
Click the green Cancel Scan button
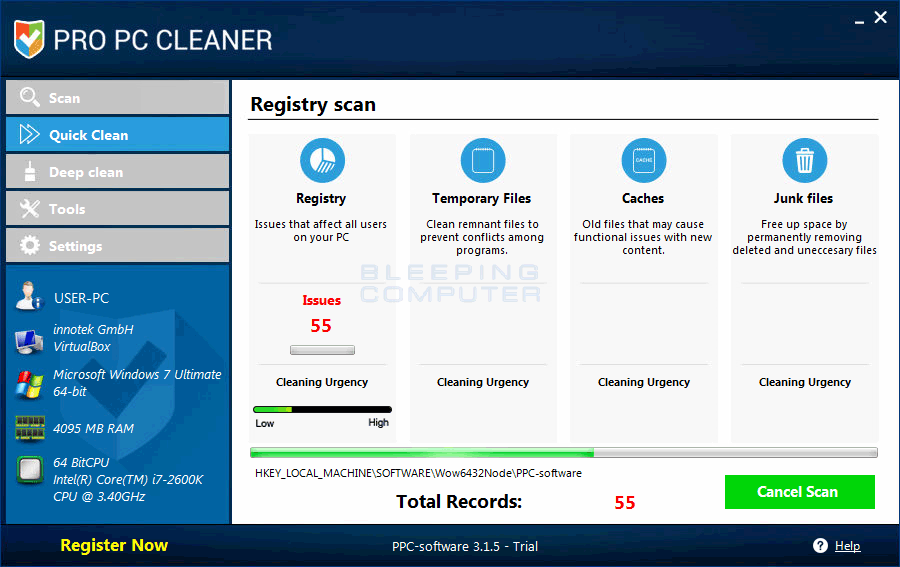[x=800, y=492]
